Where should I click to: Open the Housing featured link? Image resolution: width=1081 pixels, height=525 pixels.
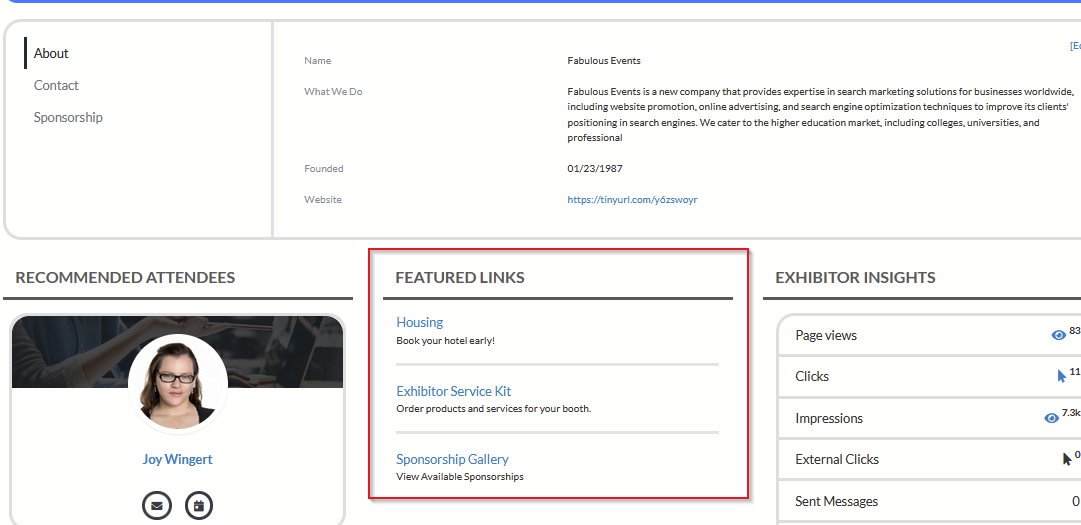pos(419,323)
